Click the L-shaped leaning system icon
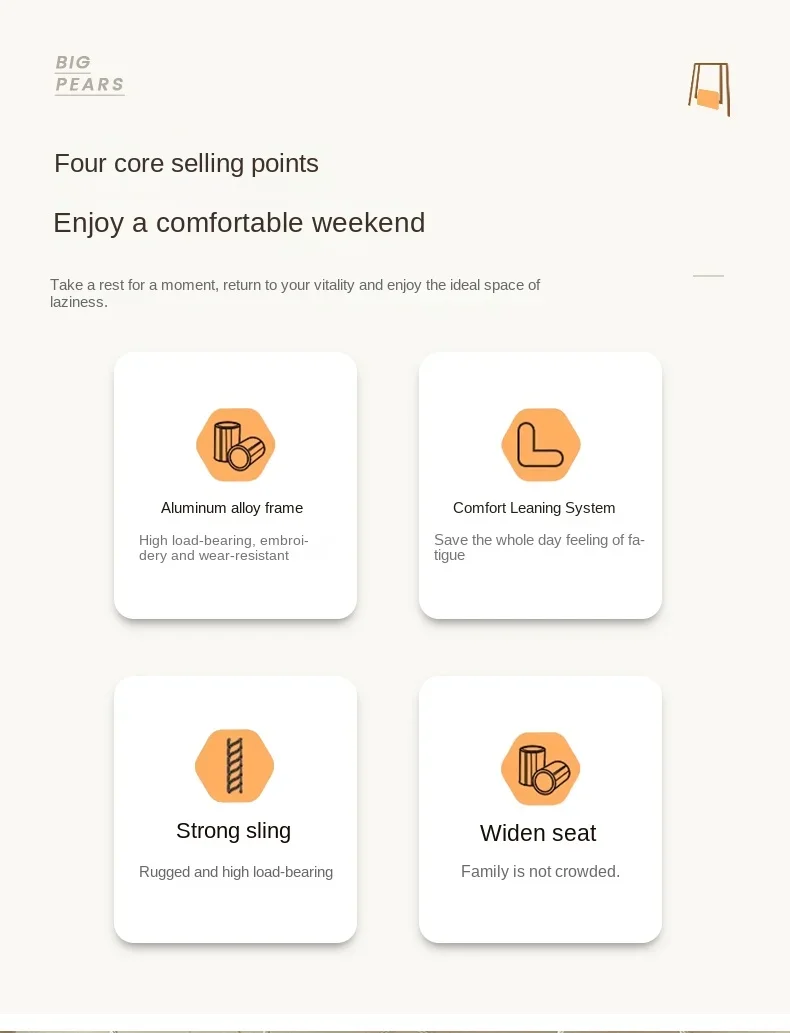This screenshot has width=790, height=1033. click(541, 445)
